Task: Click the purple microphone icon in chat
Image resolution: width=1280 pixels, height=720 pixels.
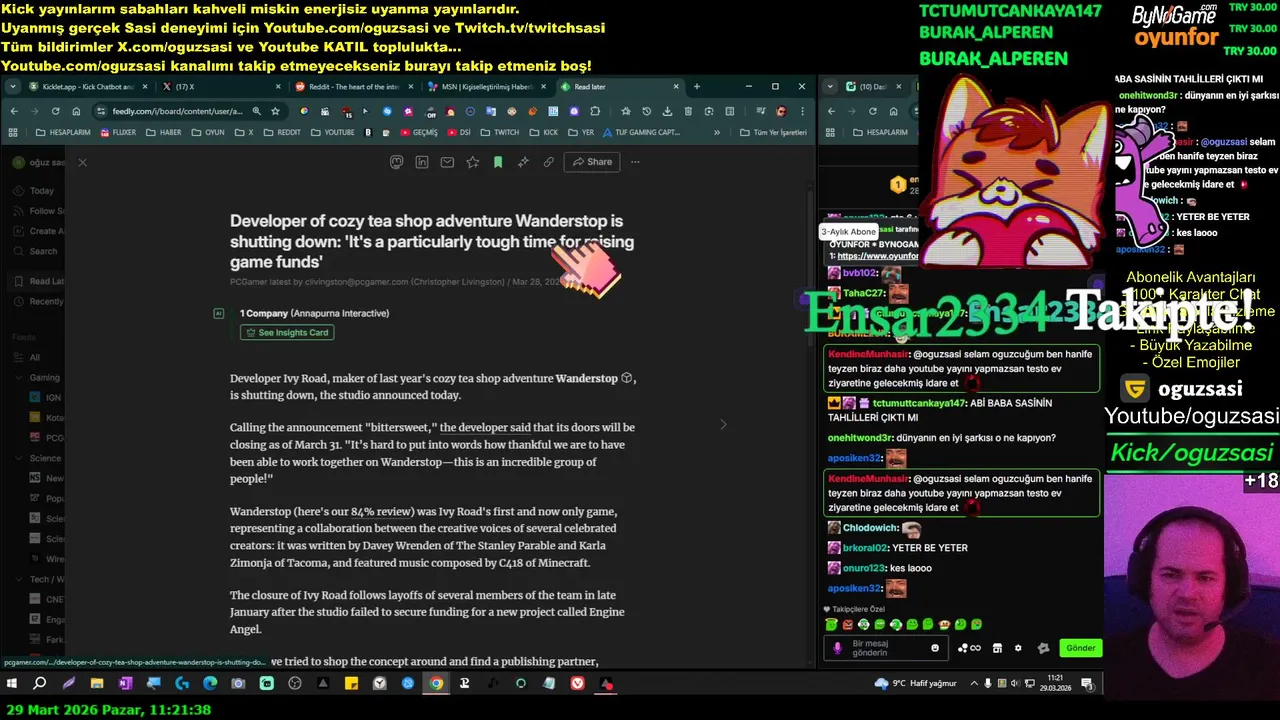Action: 838,648
